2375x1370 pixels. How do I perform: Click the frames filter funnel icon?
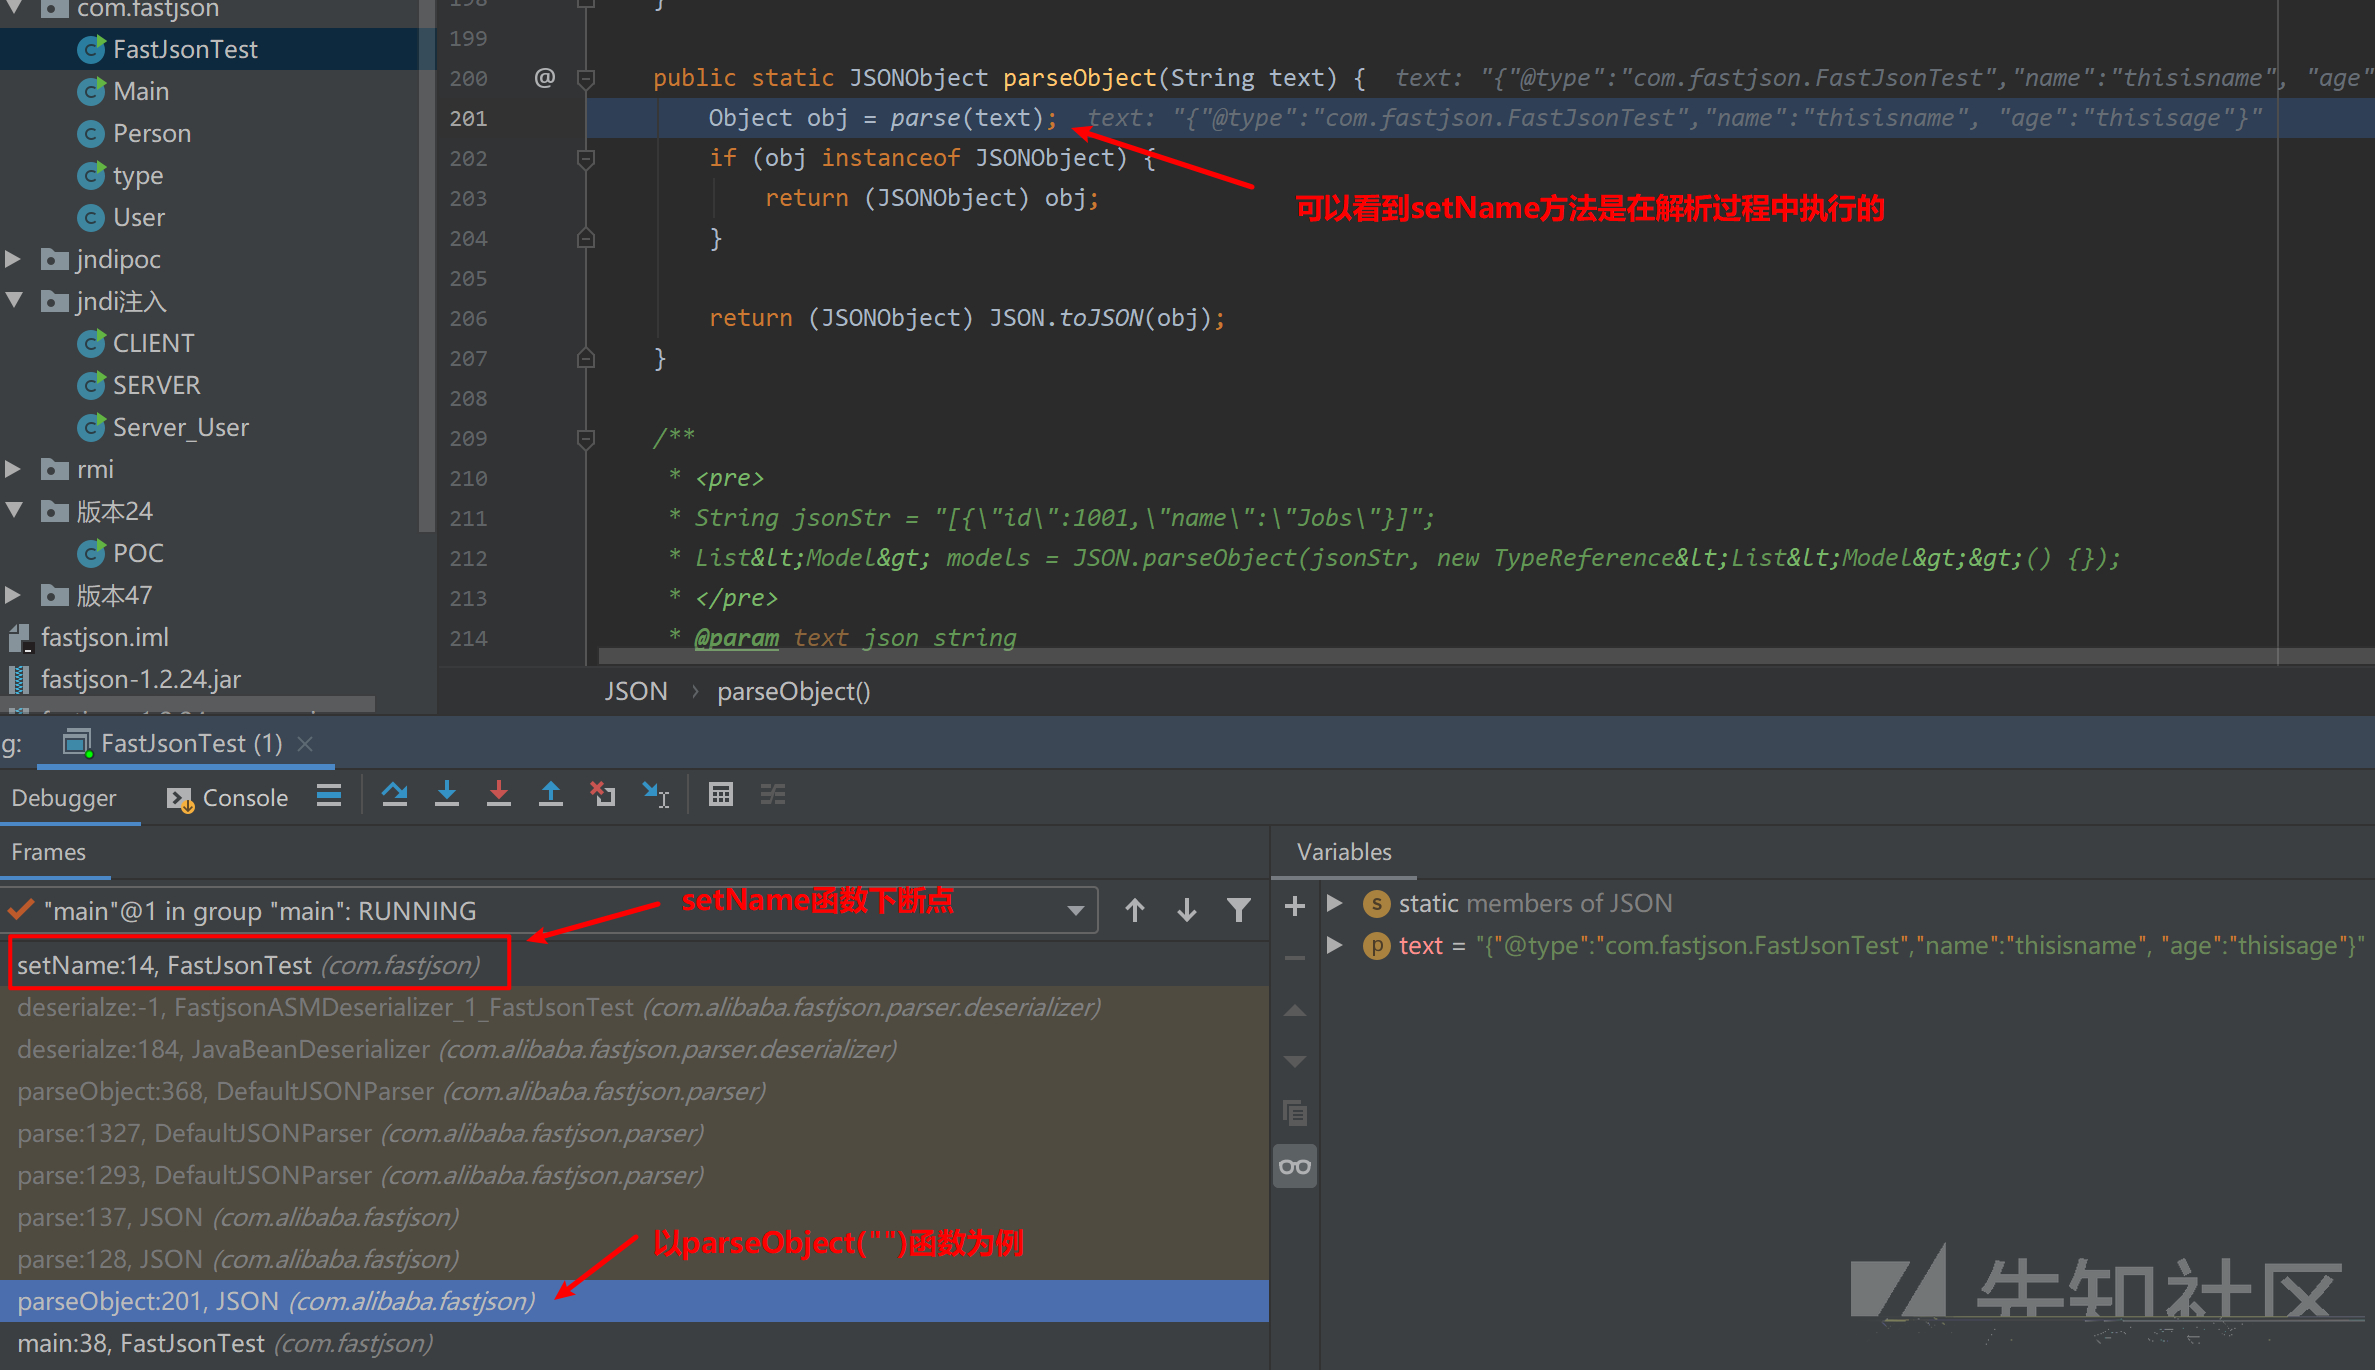1239,910
